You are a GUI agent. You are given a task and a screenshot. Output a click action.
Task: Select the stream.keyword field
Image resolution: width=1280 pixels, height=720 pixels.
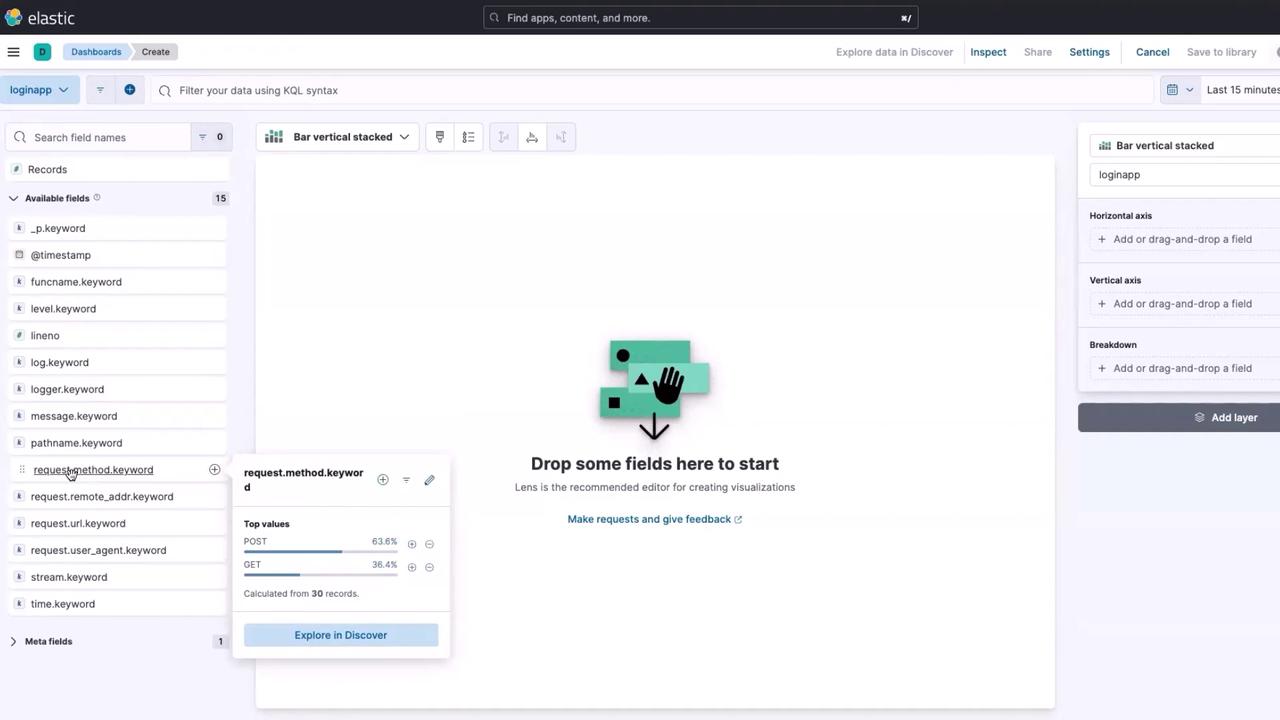click(x=118, y=577)
